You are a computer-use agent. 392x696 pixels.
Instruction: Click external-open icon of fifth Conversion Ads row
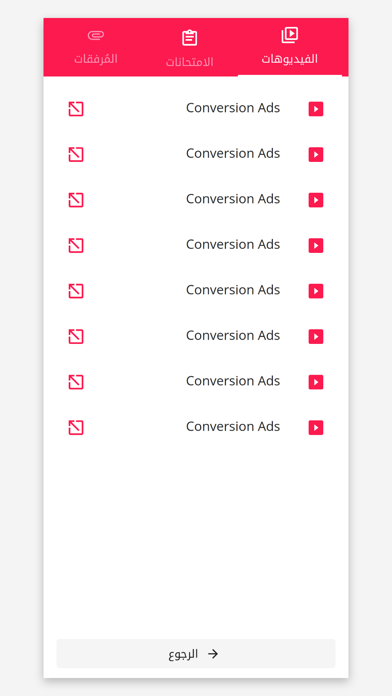coord(76,291)
